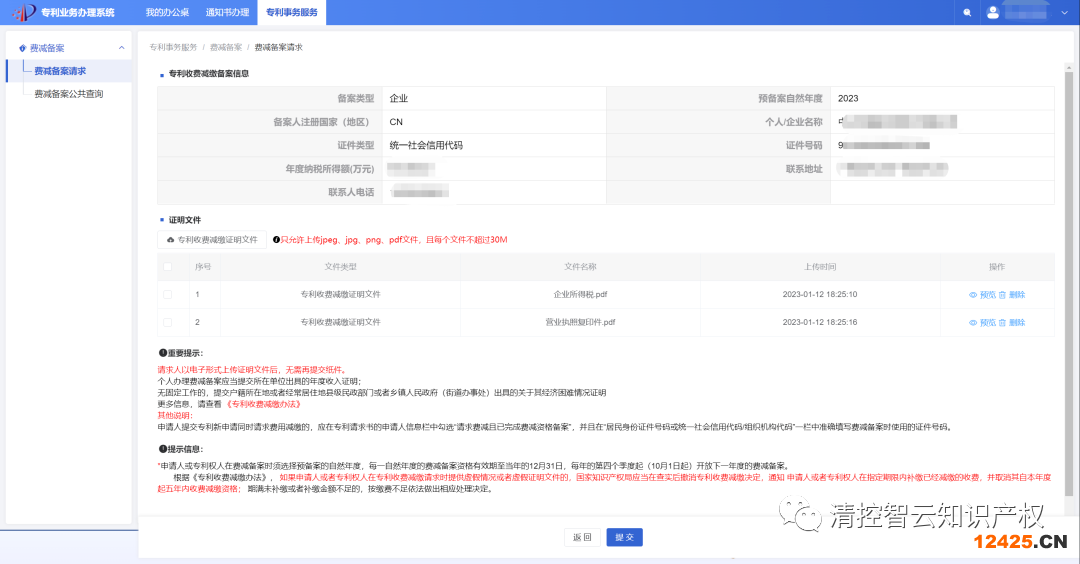Click eye preview icon for 企业所得税.pdf
Image resolution: width=1080 pixels, height=564 pixels.
click(x=972, y=295)
